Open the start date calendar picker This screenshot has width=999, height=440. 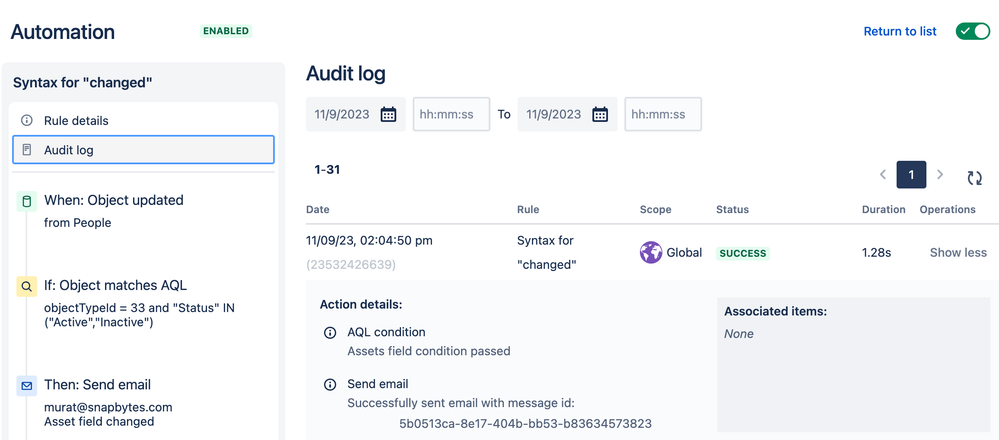[x=389, y=115]
